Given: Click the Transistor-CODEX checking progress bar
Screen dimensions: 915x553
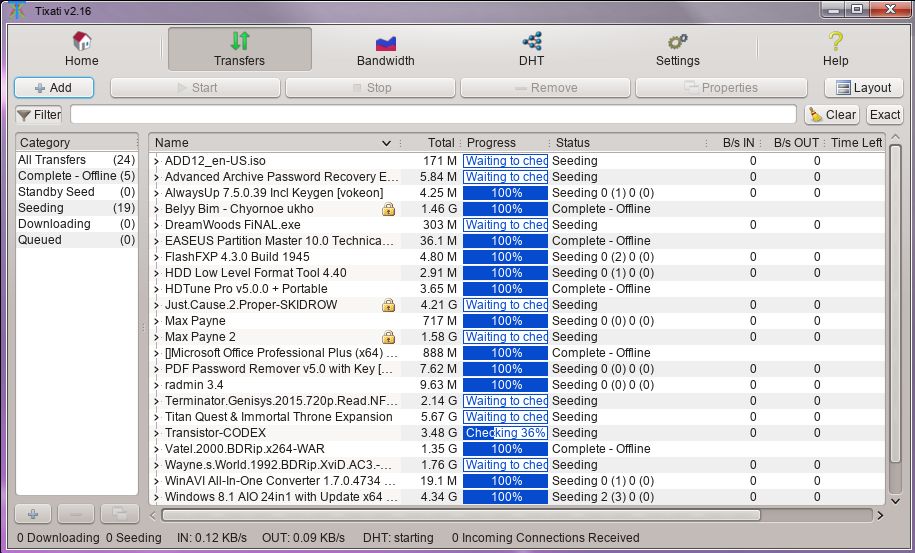Looking at the screenshot, I should point(505,433).
